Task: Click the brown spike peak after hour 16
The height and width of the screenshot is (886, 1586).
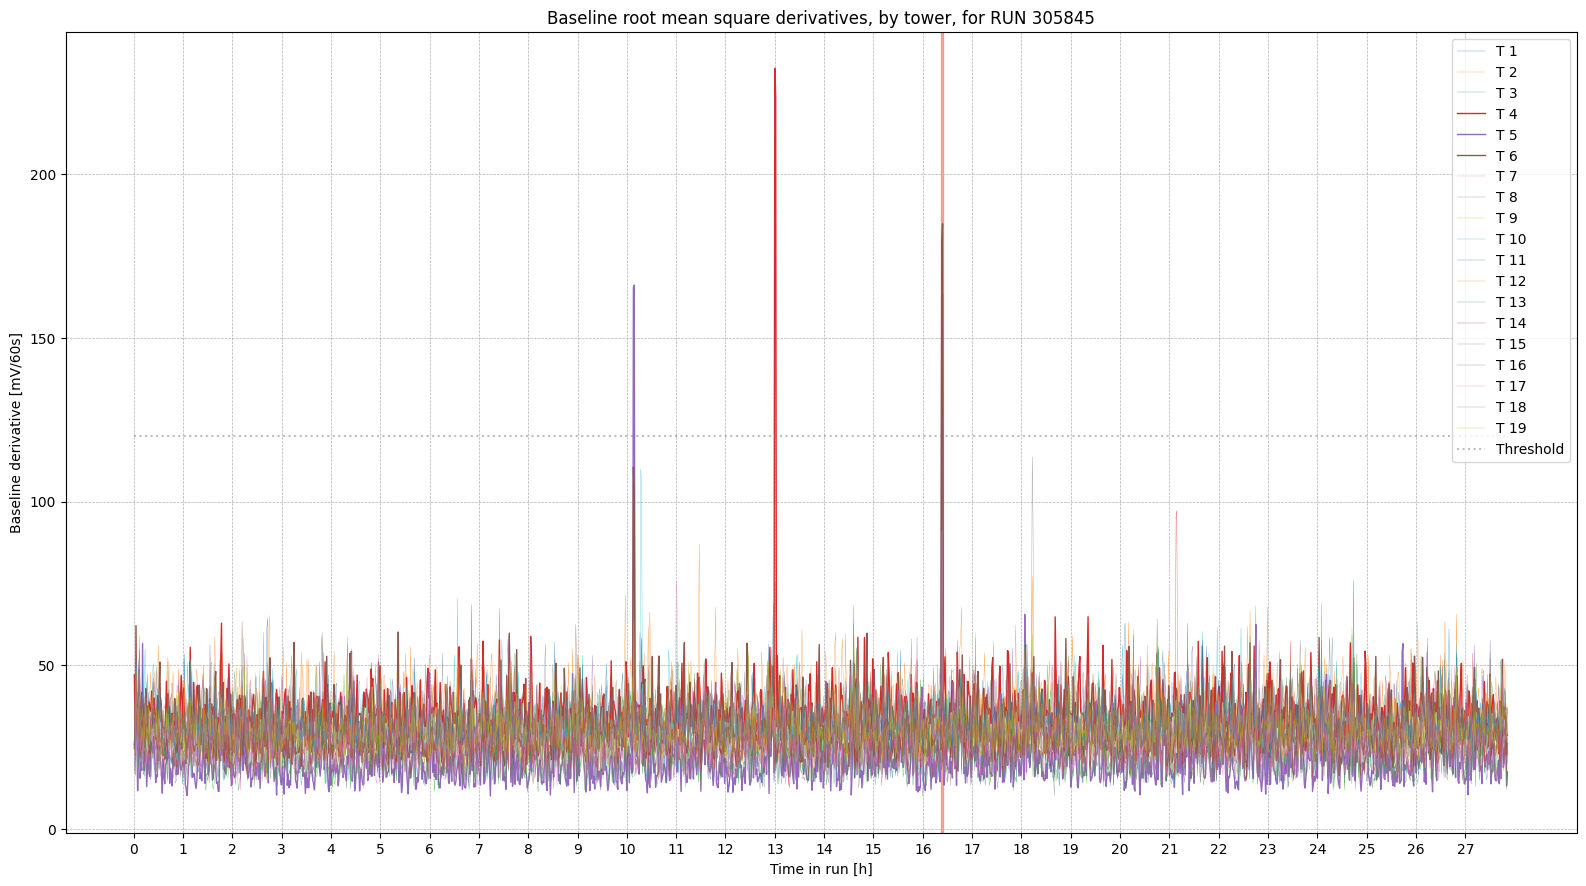Action: tap(942, 225)
